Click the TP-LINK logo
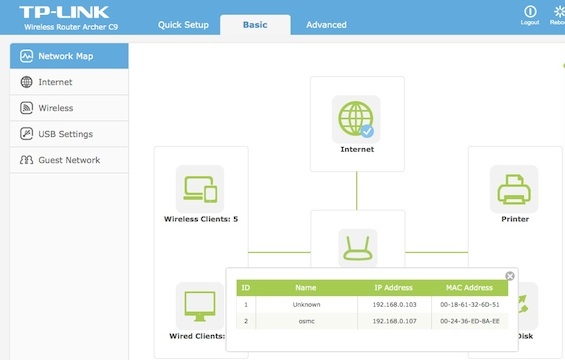 (x=64, y=12)
